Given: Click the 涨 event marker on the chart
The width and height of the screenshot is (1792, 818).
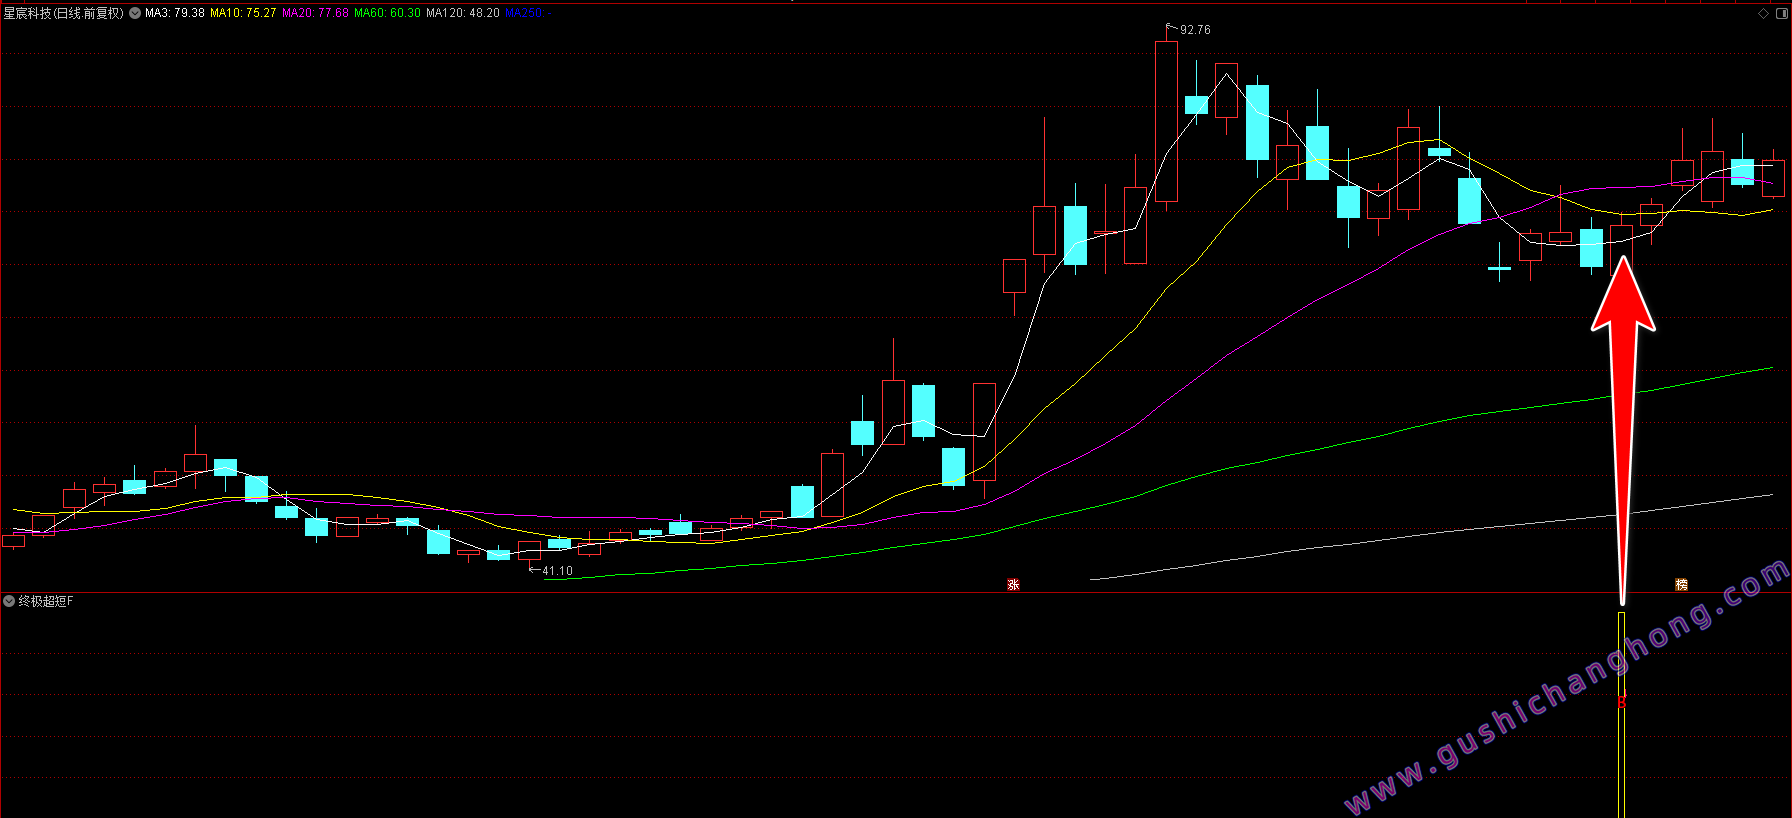Looking at the screenshot, I should [1013, 585].
